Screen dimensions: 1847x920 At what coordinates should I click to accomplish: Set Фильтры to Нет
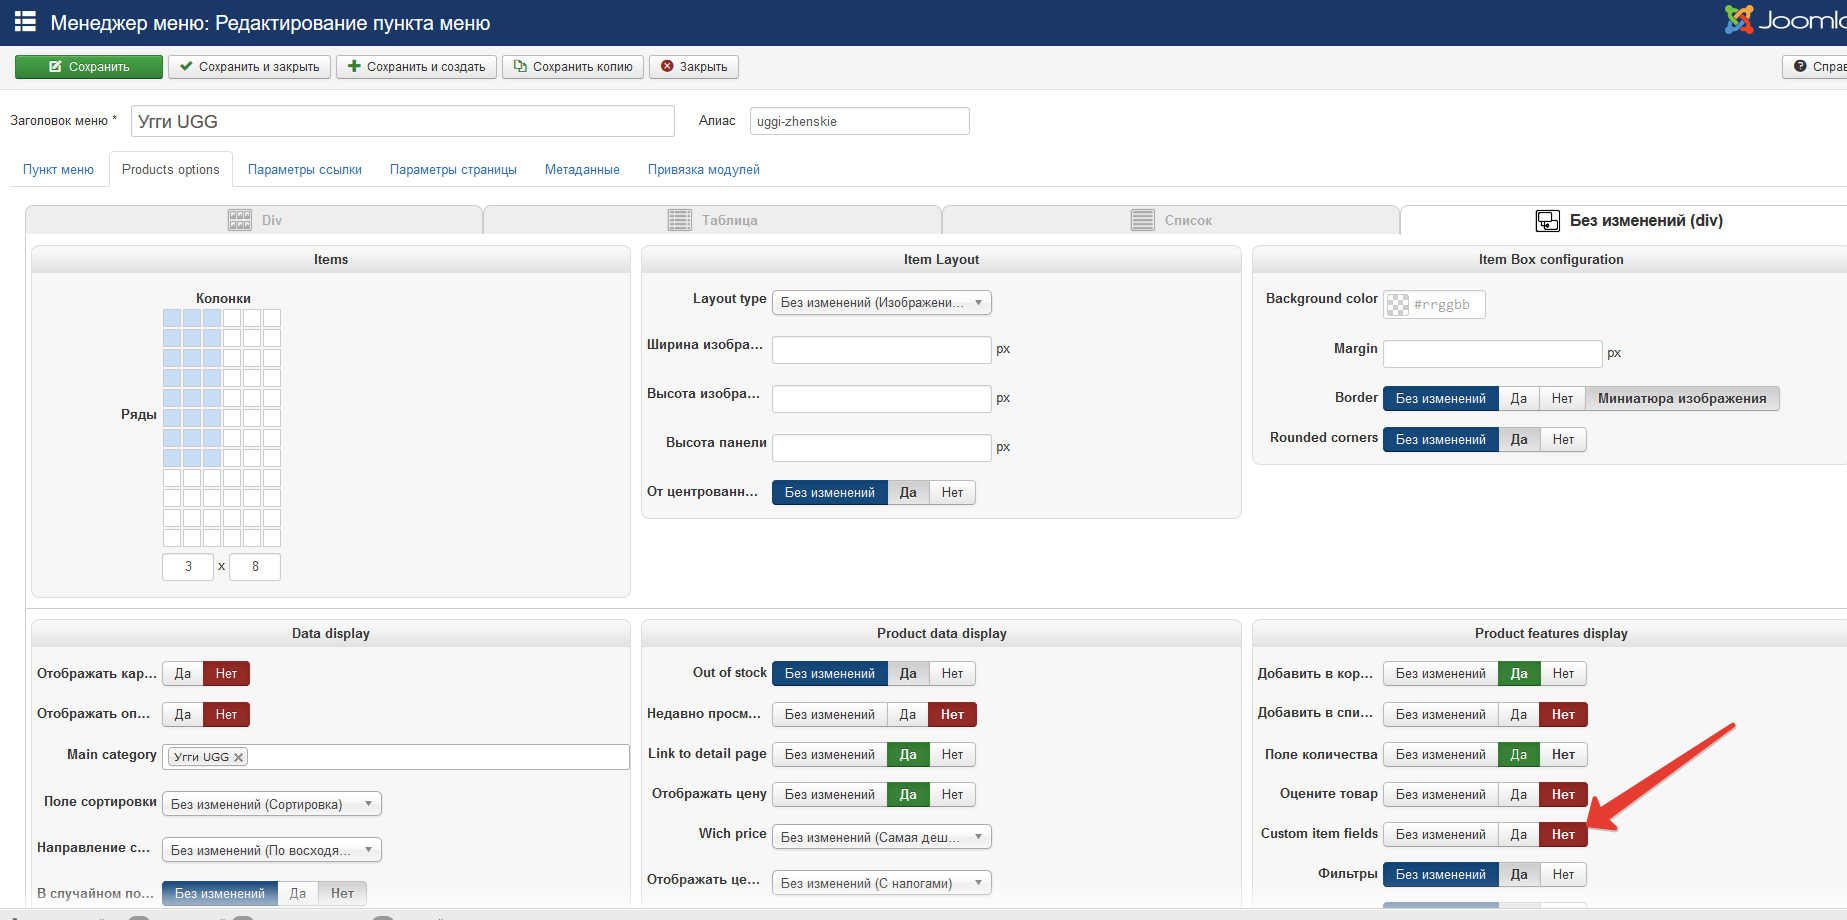coord(1564,875)
